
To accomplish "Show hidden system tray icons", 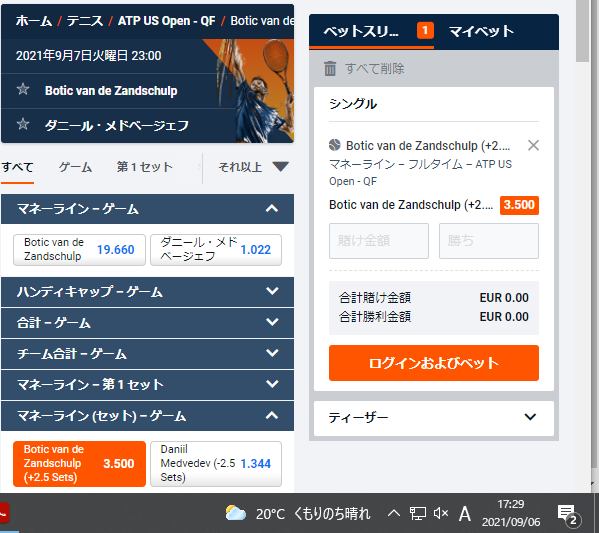I will click(394, 513).
